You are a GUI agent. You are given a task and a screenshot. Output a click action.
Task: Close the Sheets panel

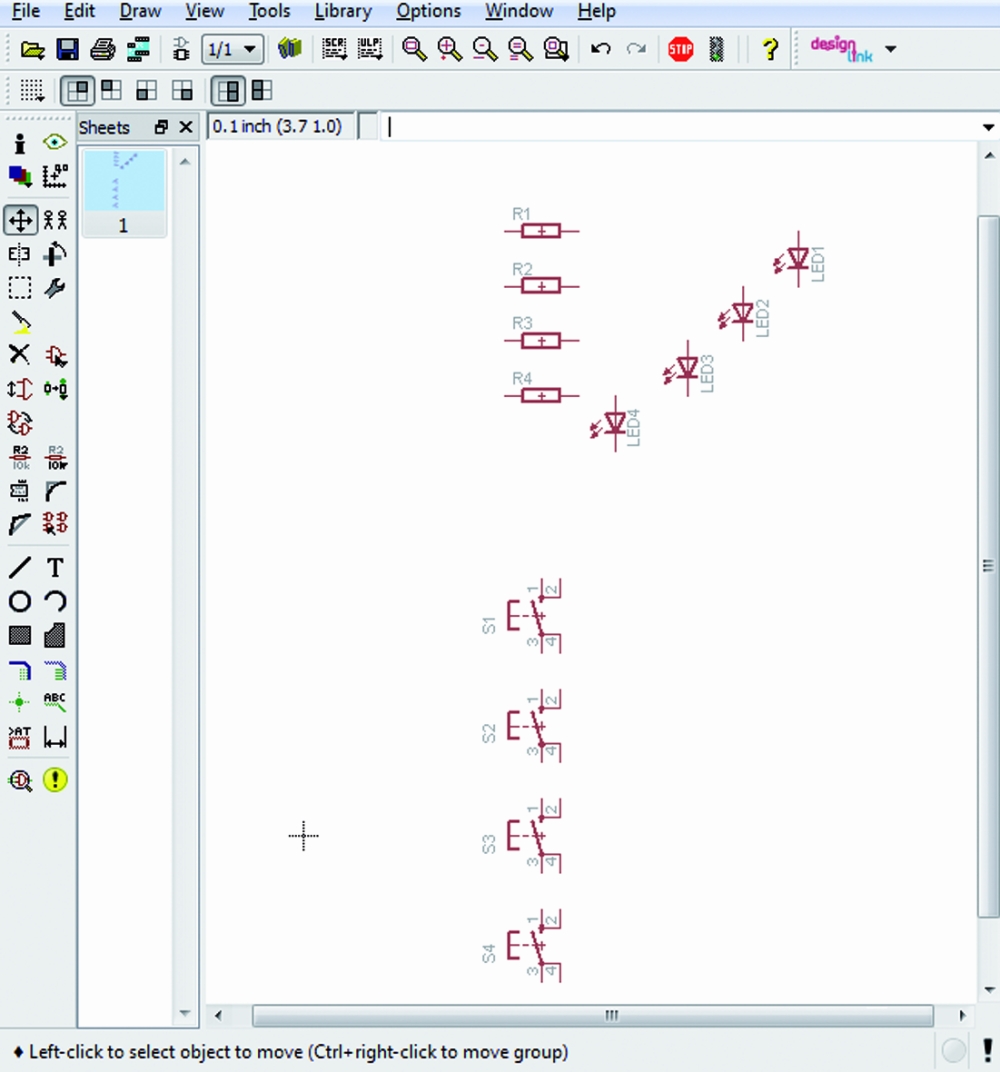[185, 127]
